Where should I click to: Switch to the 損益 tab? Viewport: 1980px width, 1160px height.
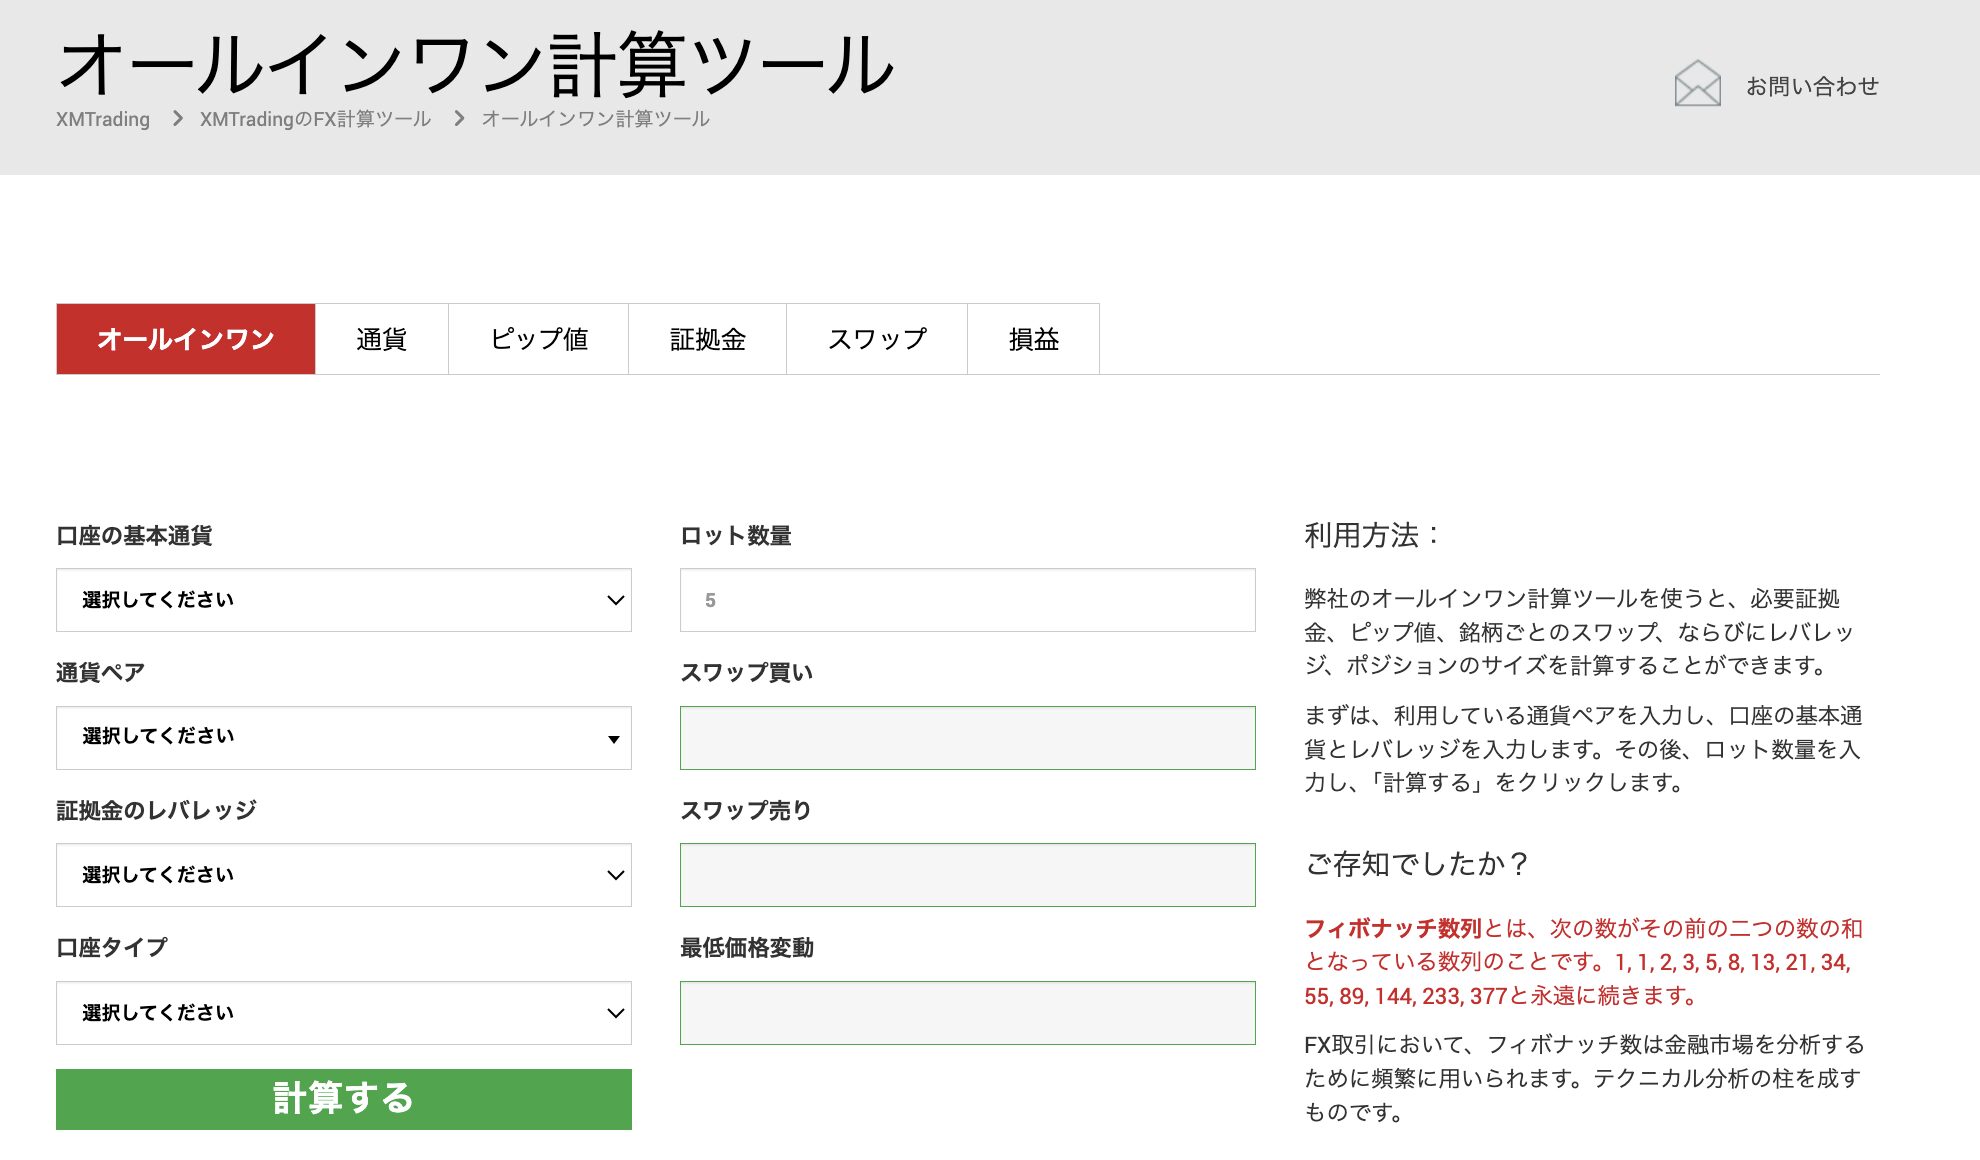click(1033, 339)
